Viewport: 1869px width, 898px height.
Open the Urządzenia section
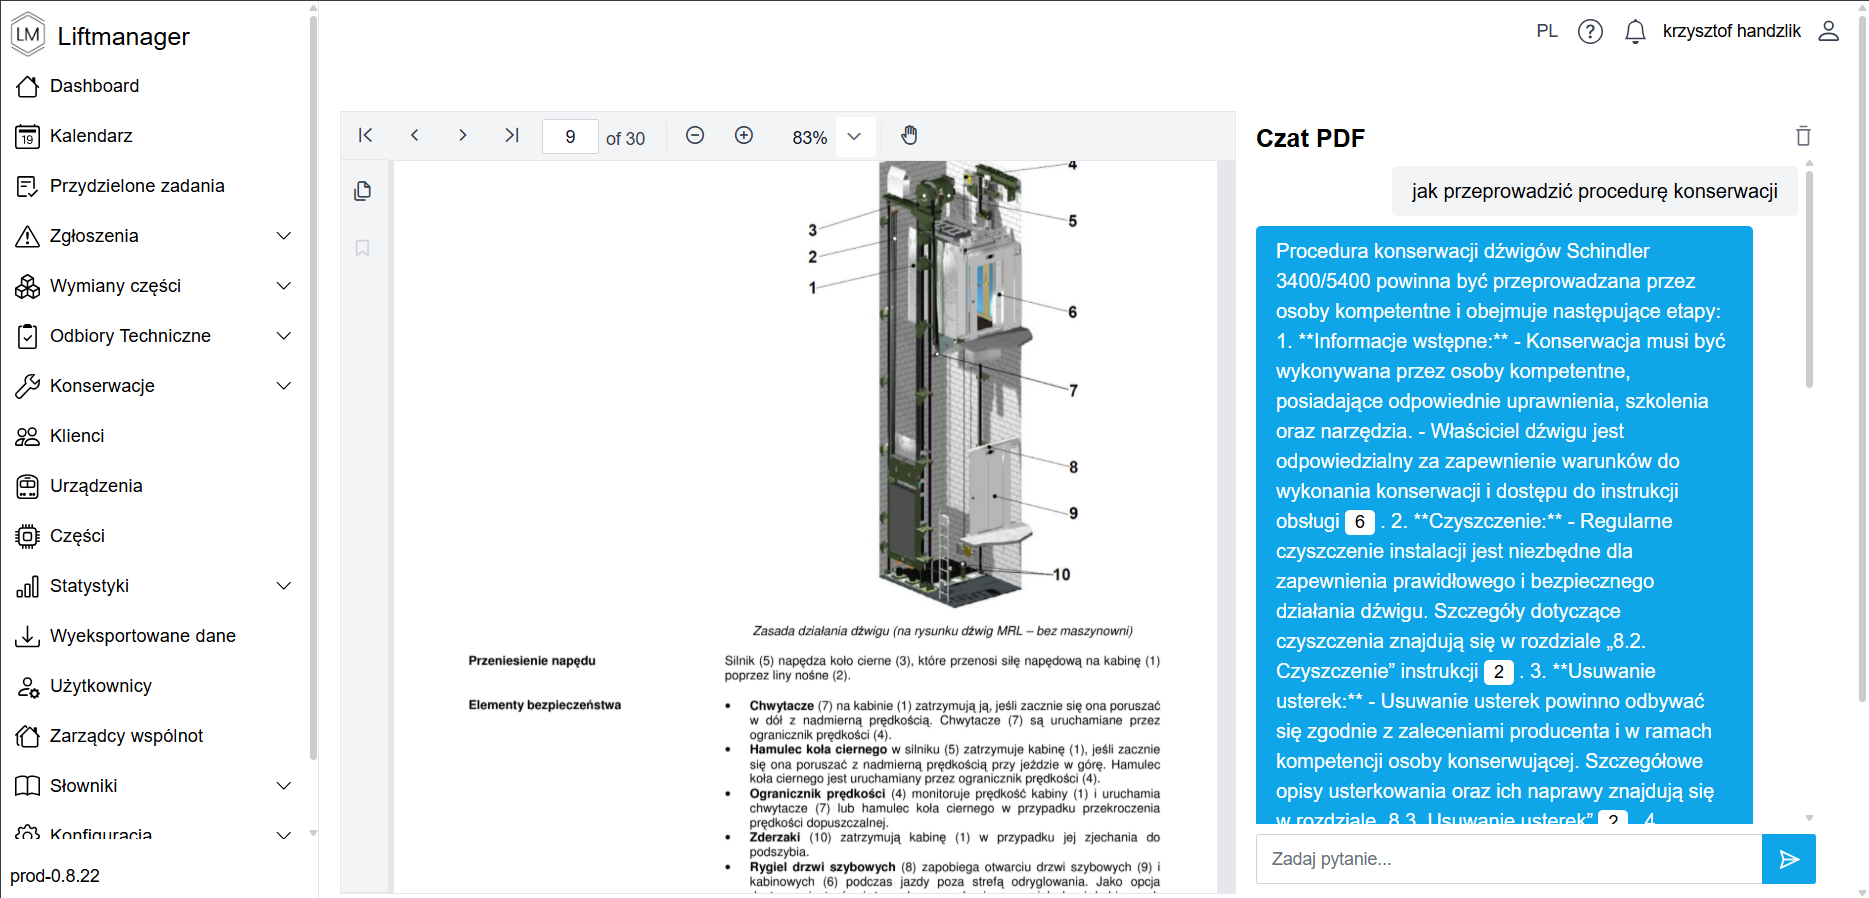96,486
